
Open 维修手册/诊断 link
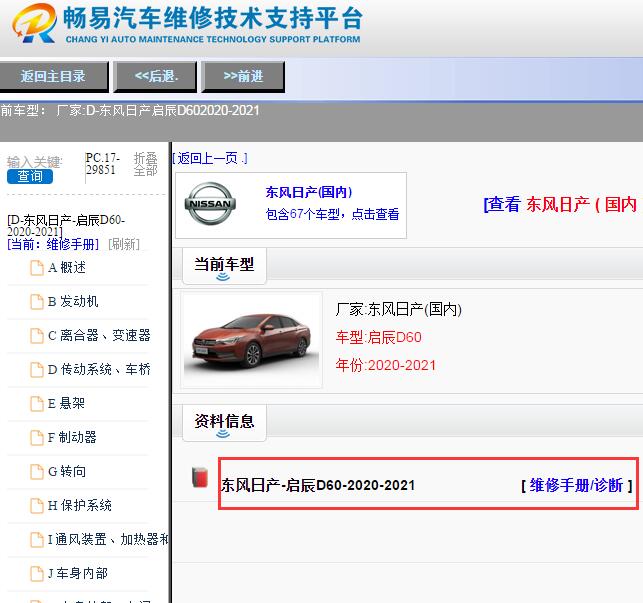pyautogui.click(x=577, y=486)
